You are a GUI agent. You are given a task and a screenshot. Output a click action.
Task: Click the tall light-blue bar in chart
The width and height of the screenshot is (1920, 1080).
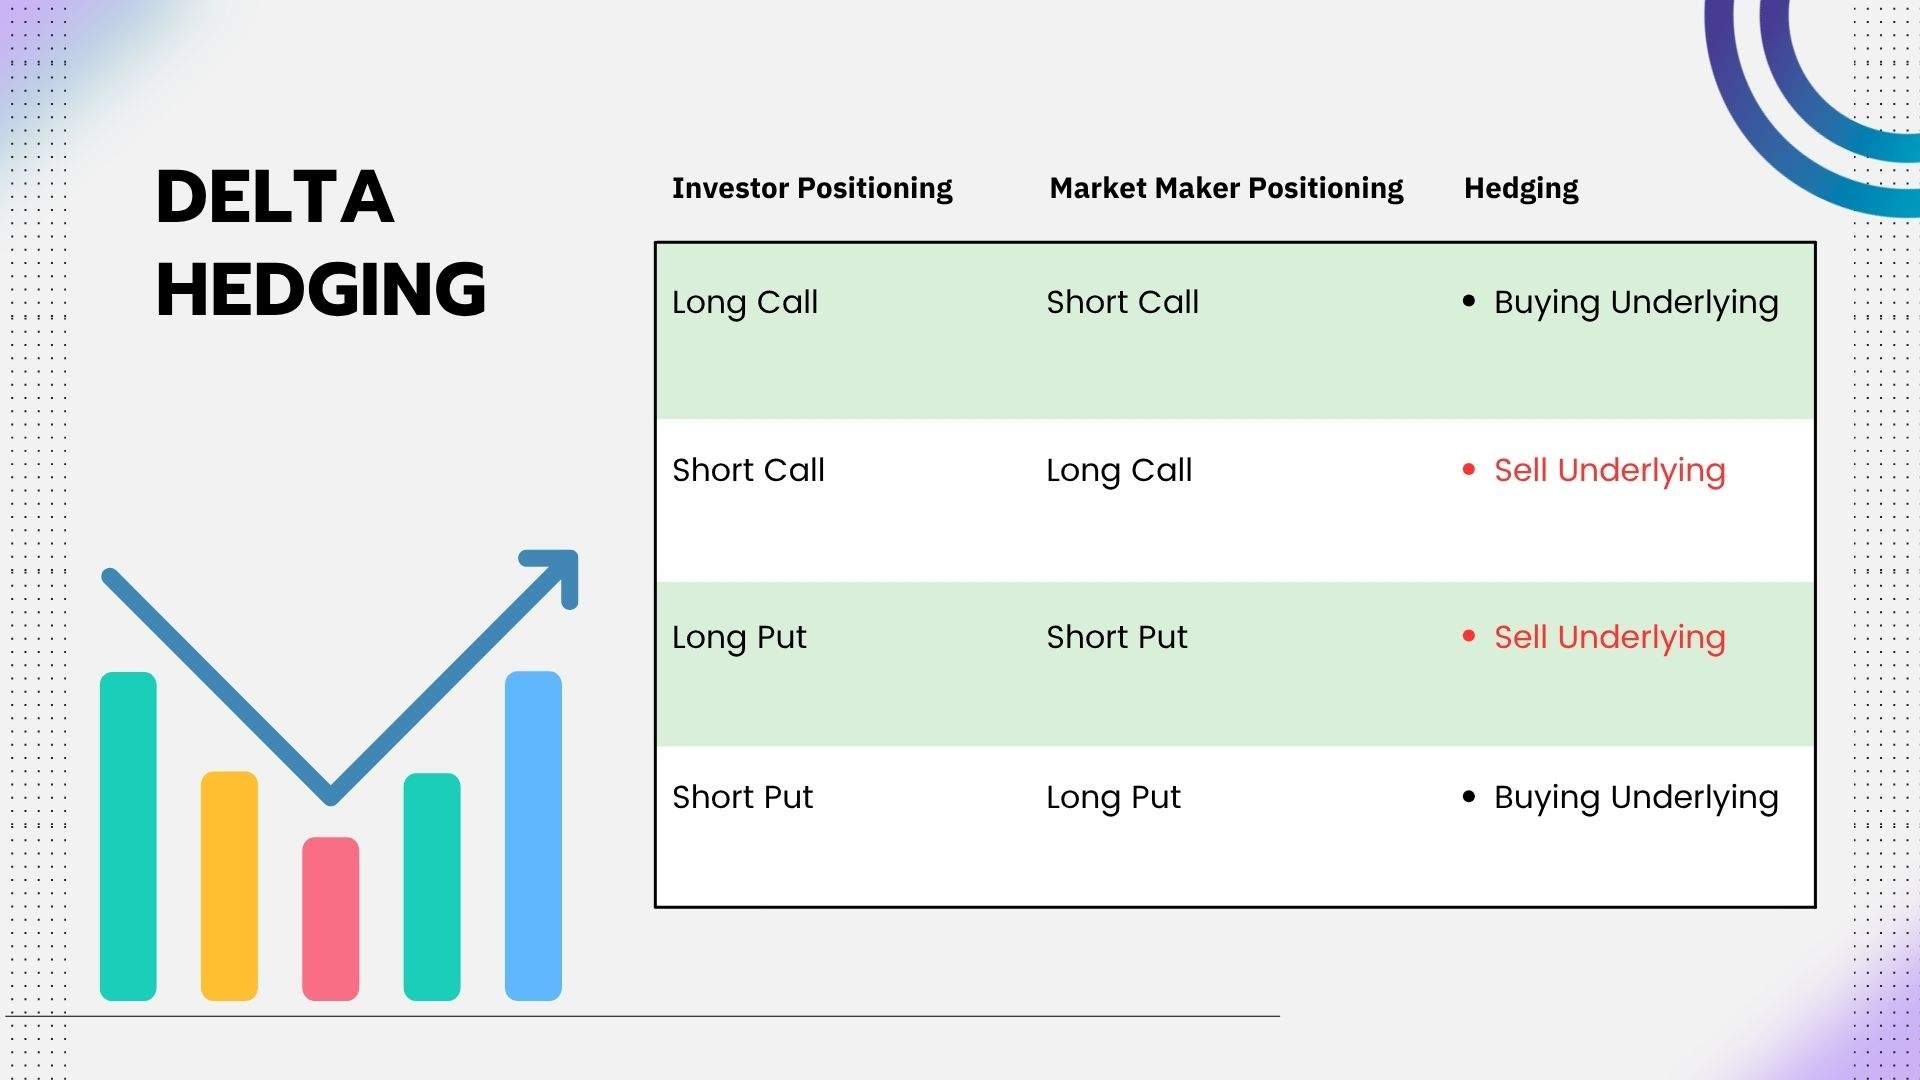[533, 835]
